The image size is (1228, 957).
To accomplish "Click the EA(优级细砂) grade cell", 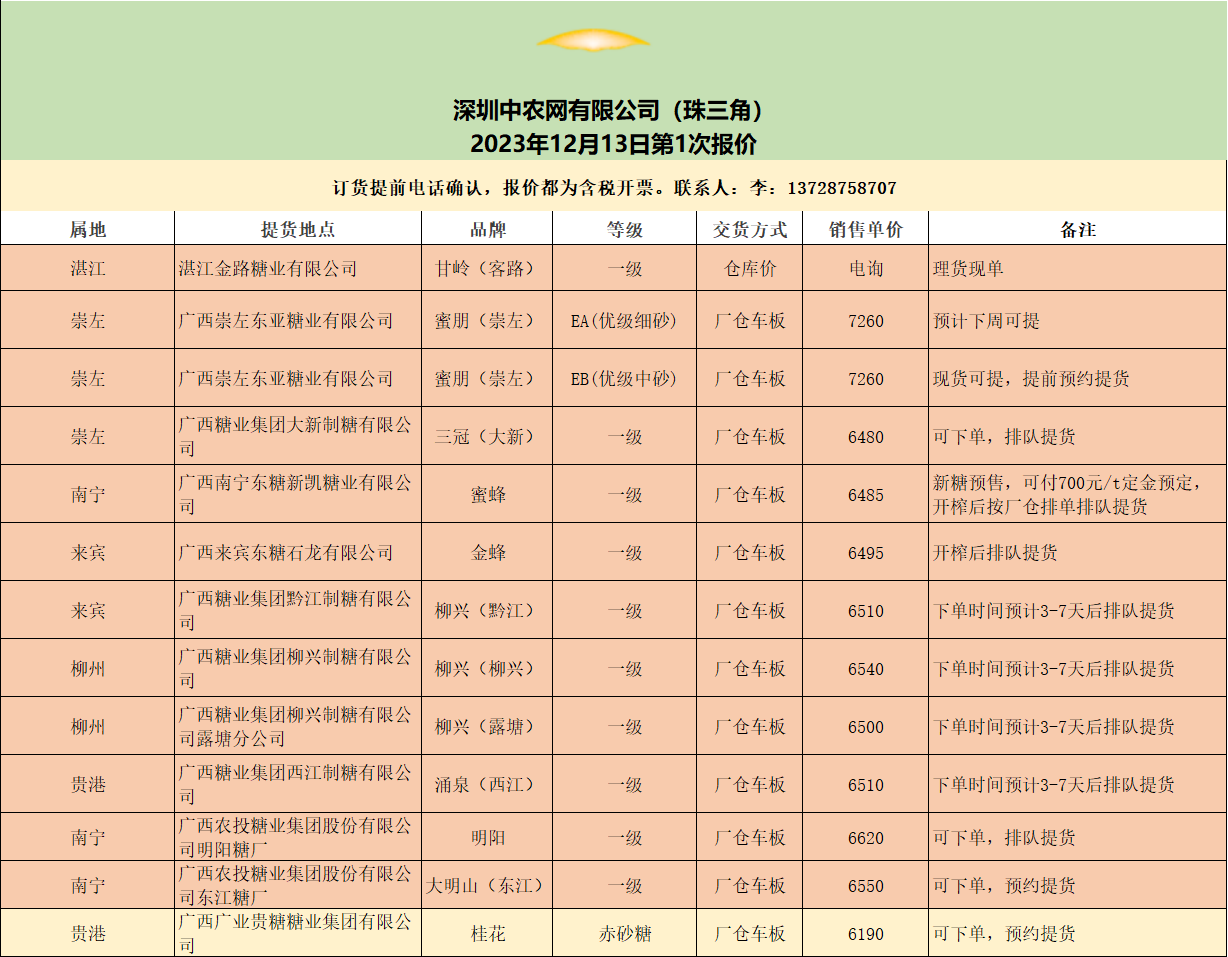I will (x=624, y=321).
